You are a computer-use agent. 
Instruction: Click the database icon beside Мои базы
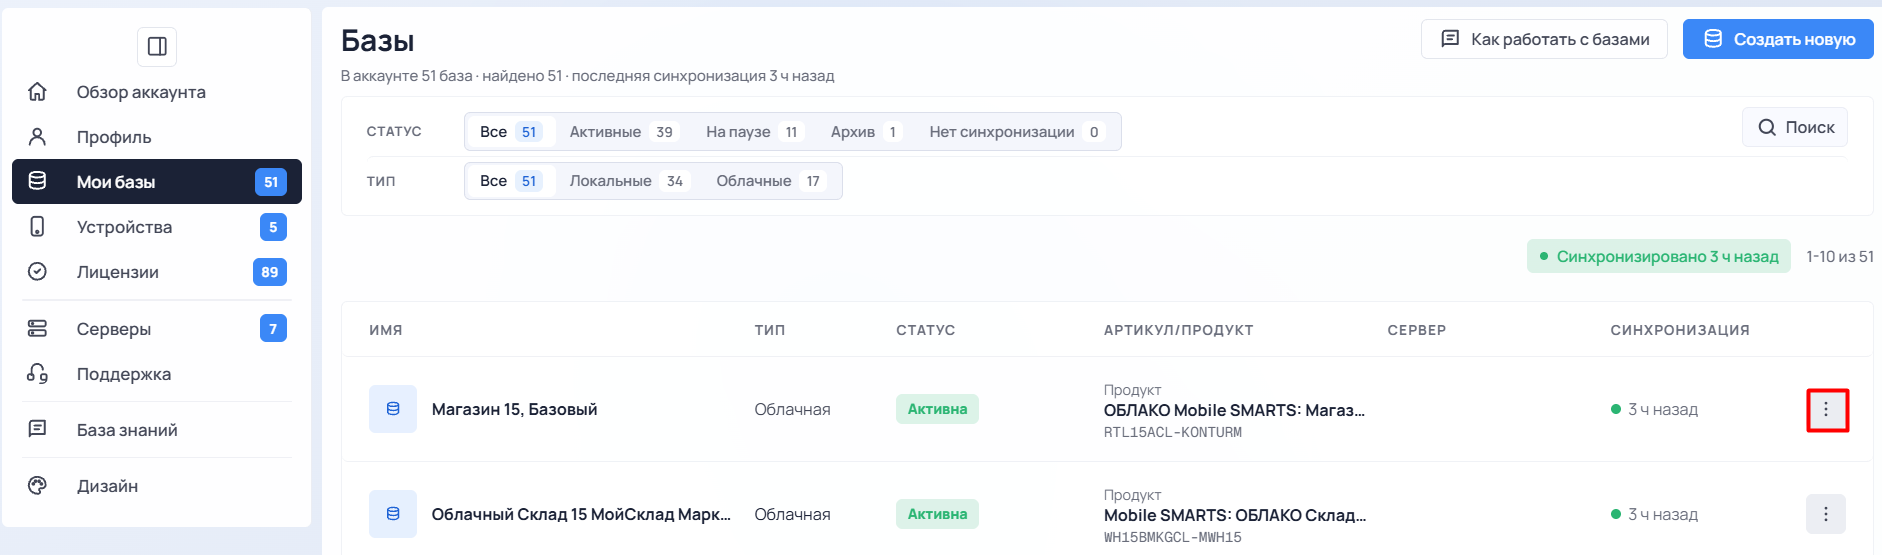37,181
